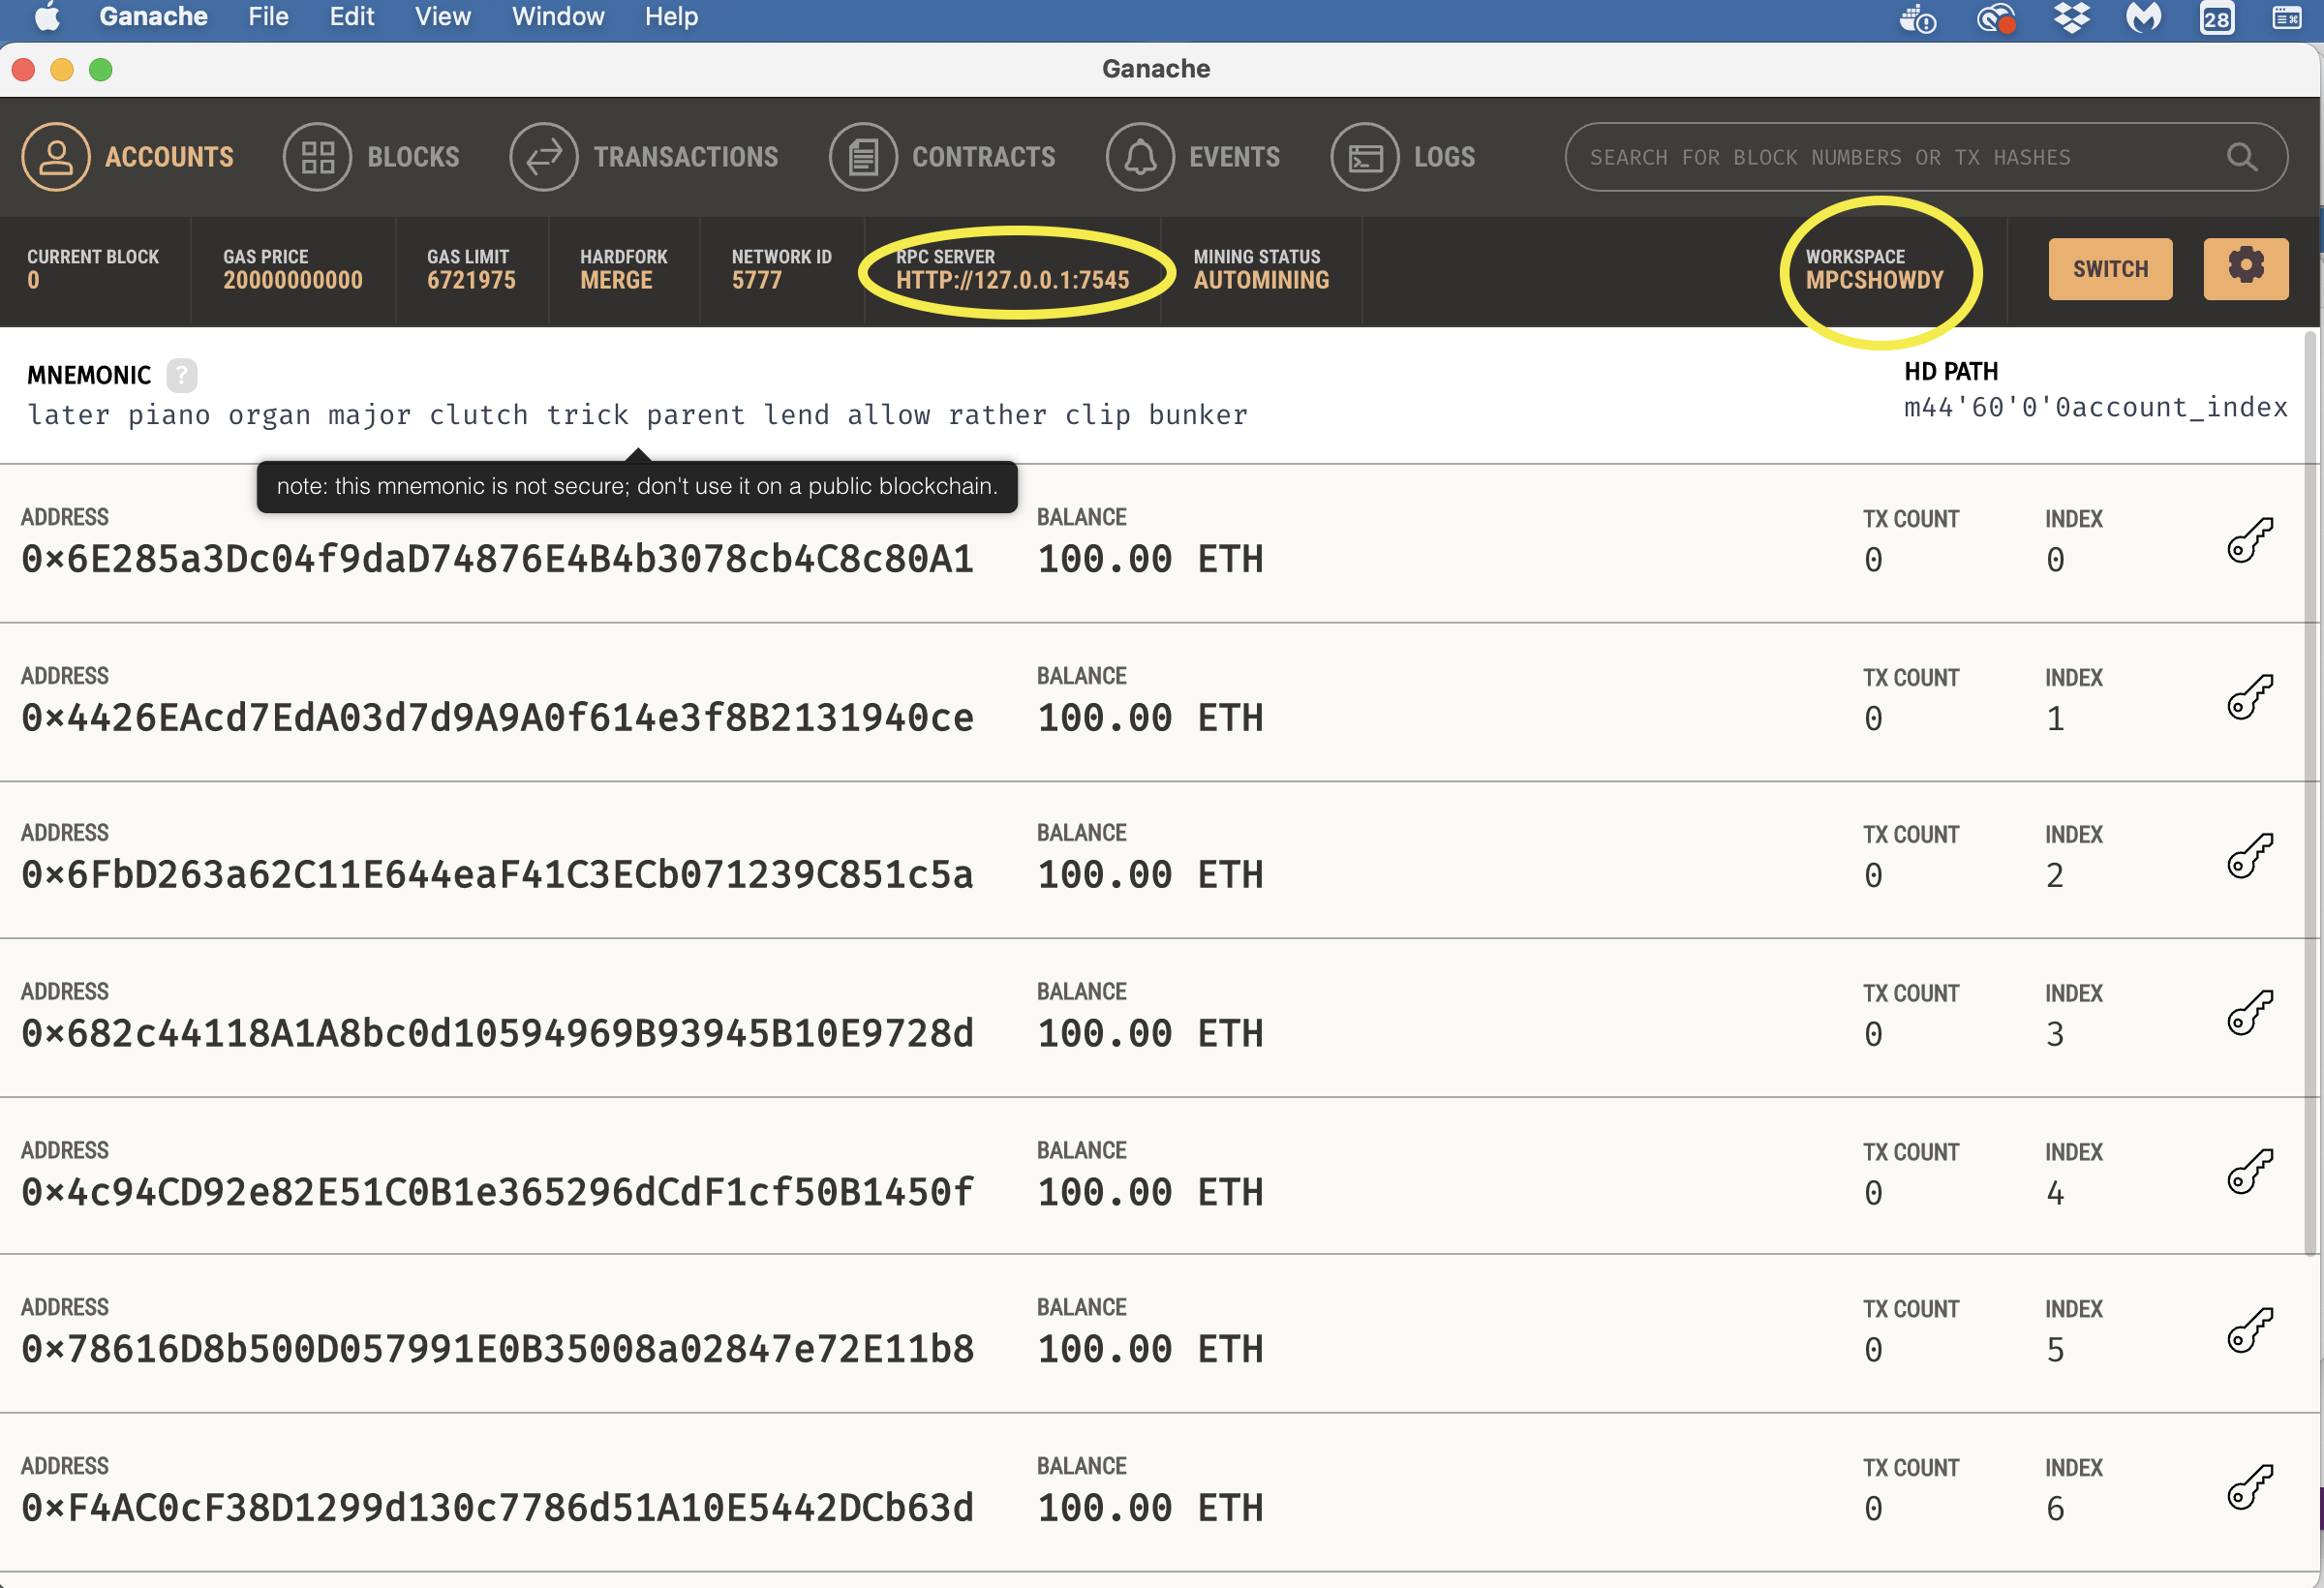Click the vertical scrollbar of accounts list

2310,790
